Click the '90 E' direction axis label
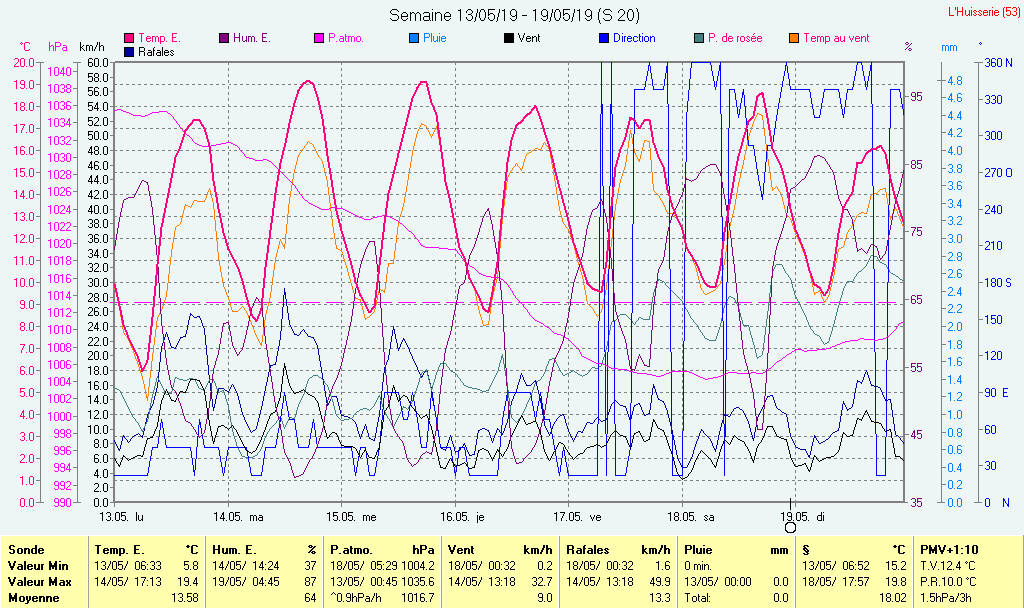Screen dimensions: 1024x608 tap(997, 392)
